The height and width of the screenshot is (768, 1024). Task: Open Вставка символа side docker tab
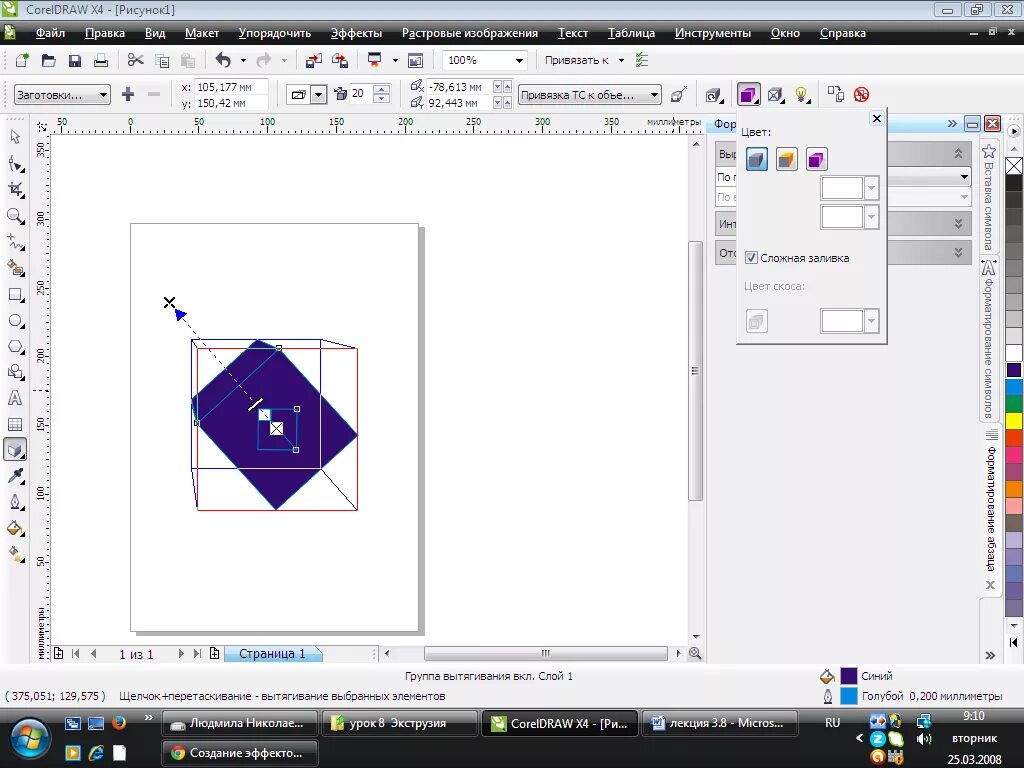[989, 197]
